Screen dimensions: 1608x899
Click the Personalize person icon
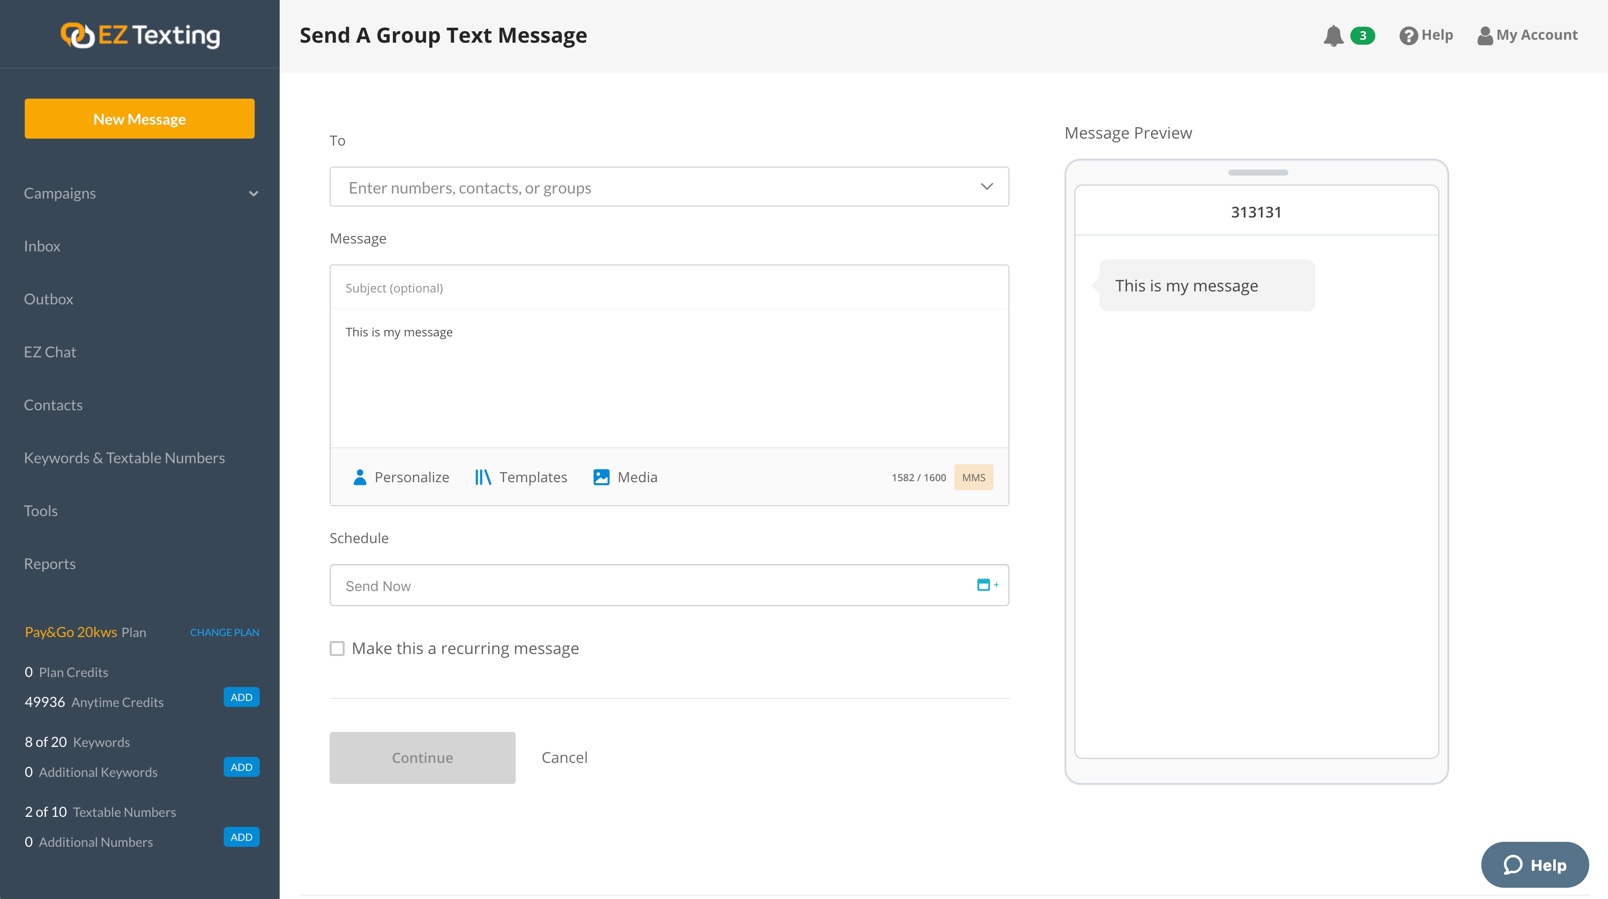360,478
